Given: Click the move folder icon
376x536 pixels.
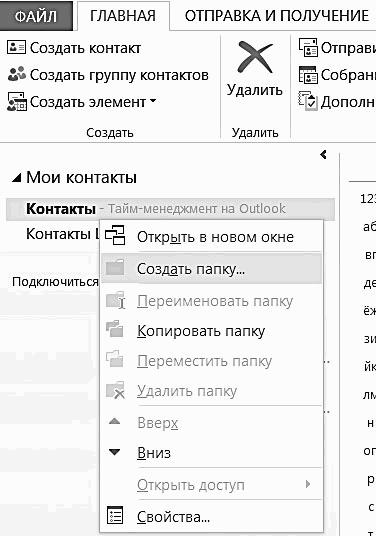Looking at the screenshot, I should [x=115, y=359].
